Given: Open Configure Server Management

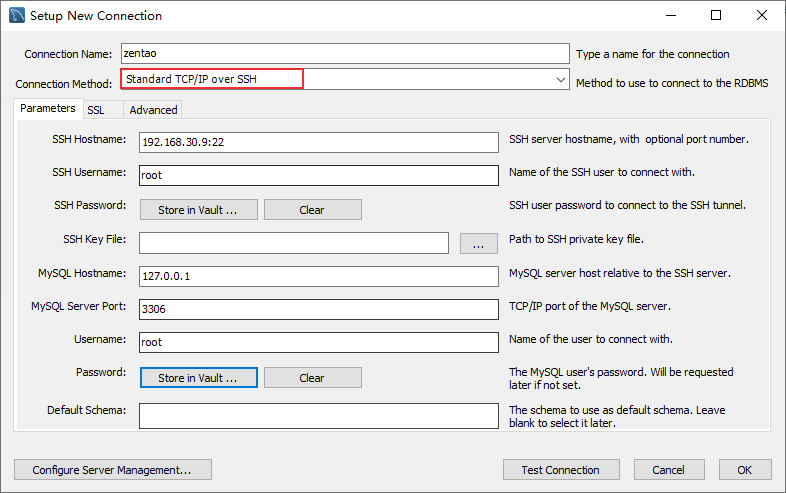Looking at the screenshot, I should tap(113, 470).
